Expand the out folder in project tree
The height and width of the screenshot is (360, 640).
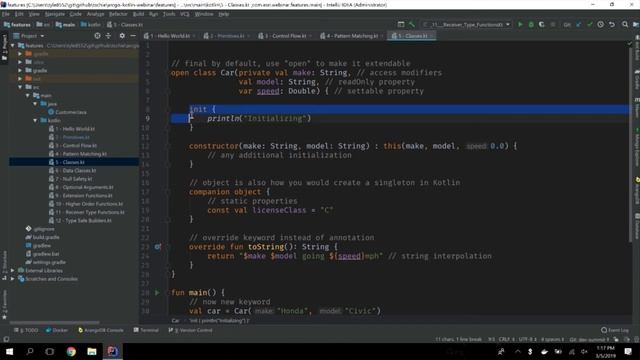click(x=20, y=78)
